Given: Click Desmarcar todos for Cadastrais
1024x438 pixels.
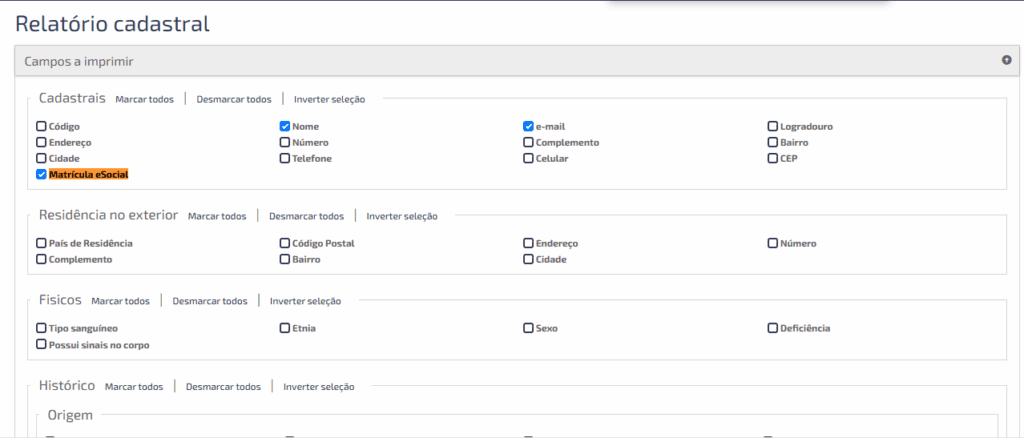Looking at the screenshot, I should click(x=234, y=99).
